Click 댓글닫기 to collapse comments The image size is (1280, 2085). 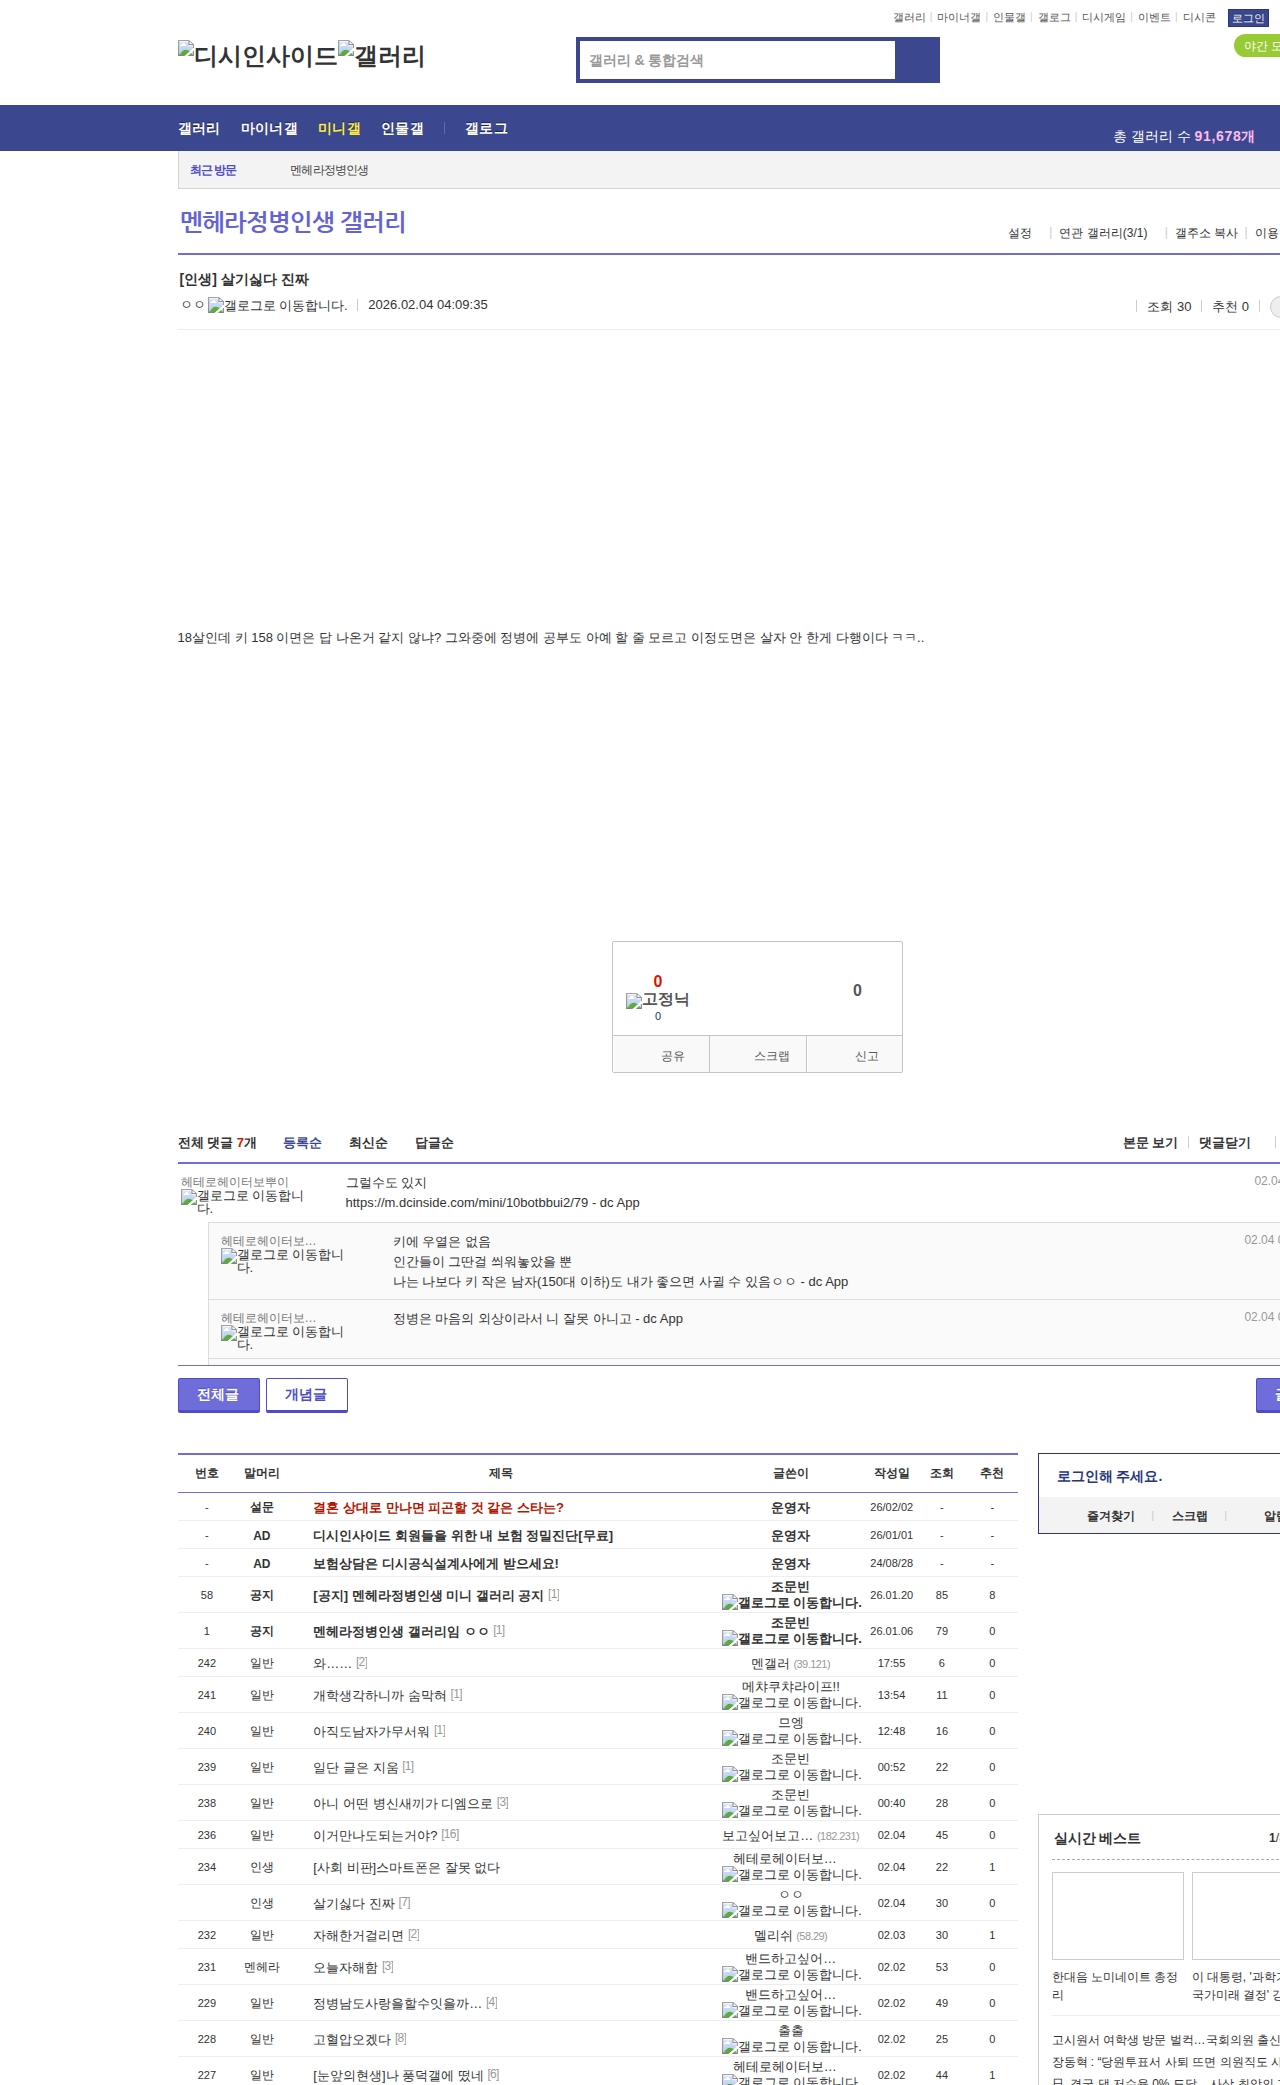click(x=1225, y=1143)
